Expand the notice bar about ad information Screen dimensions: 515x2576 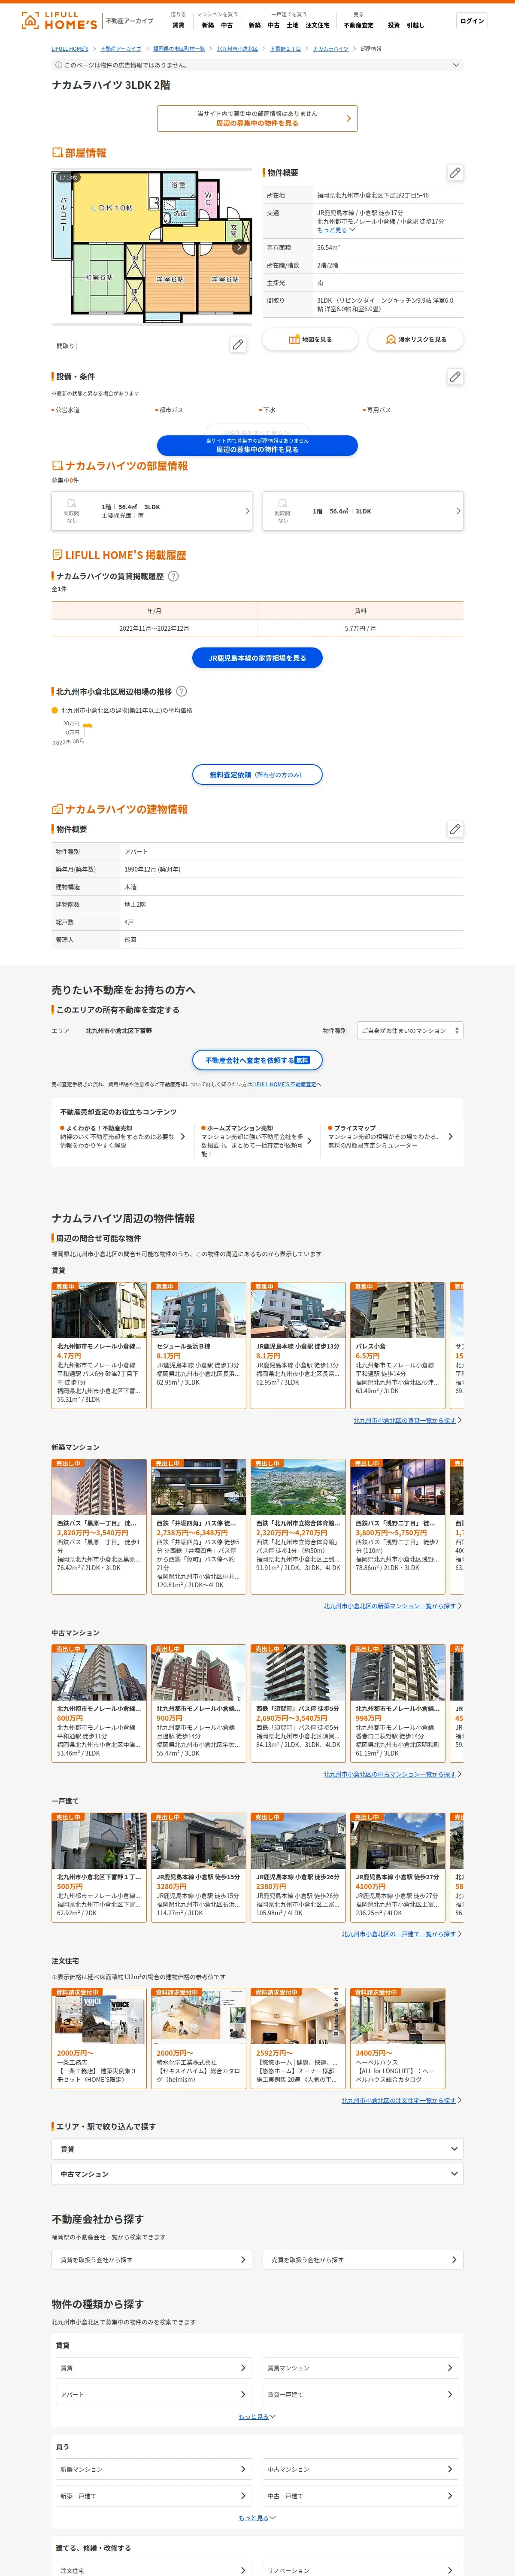coord(456,65)
